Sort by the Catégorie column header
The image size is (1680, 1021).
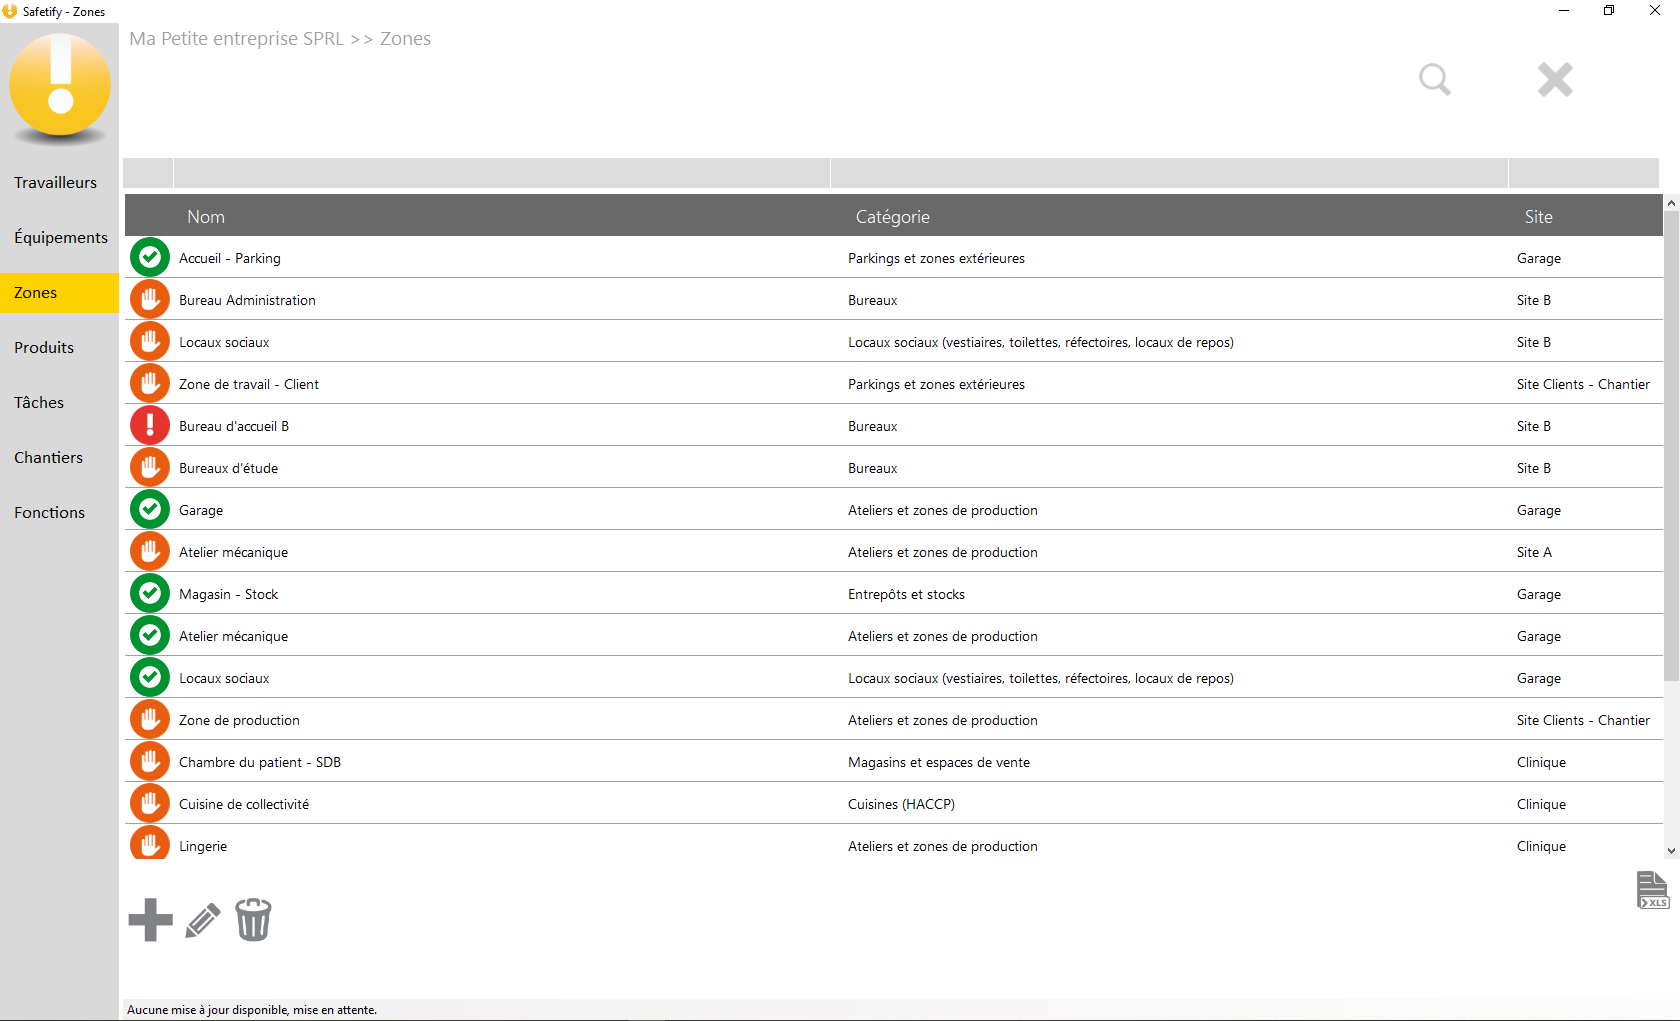[892, 217]
